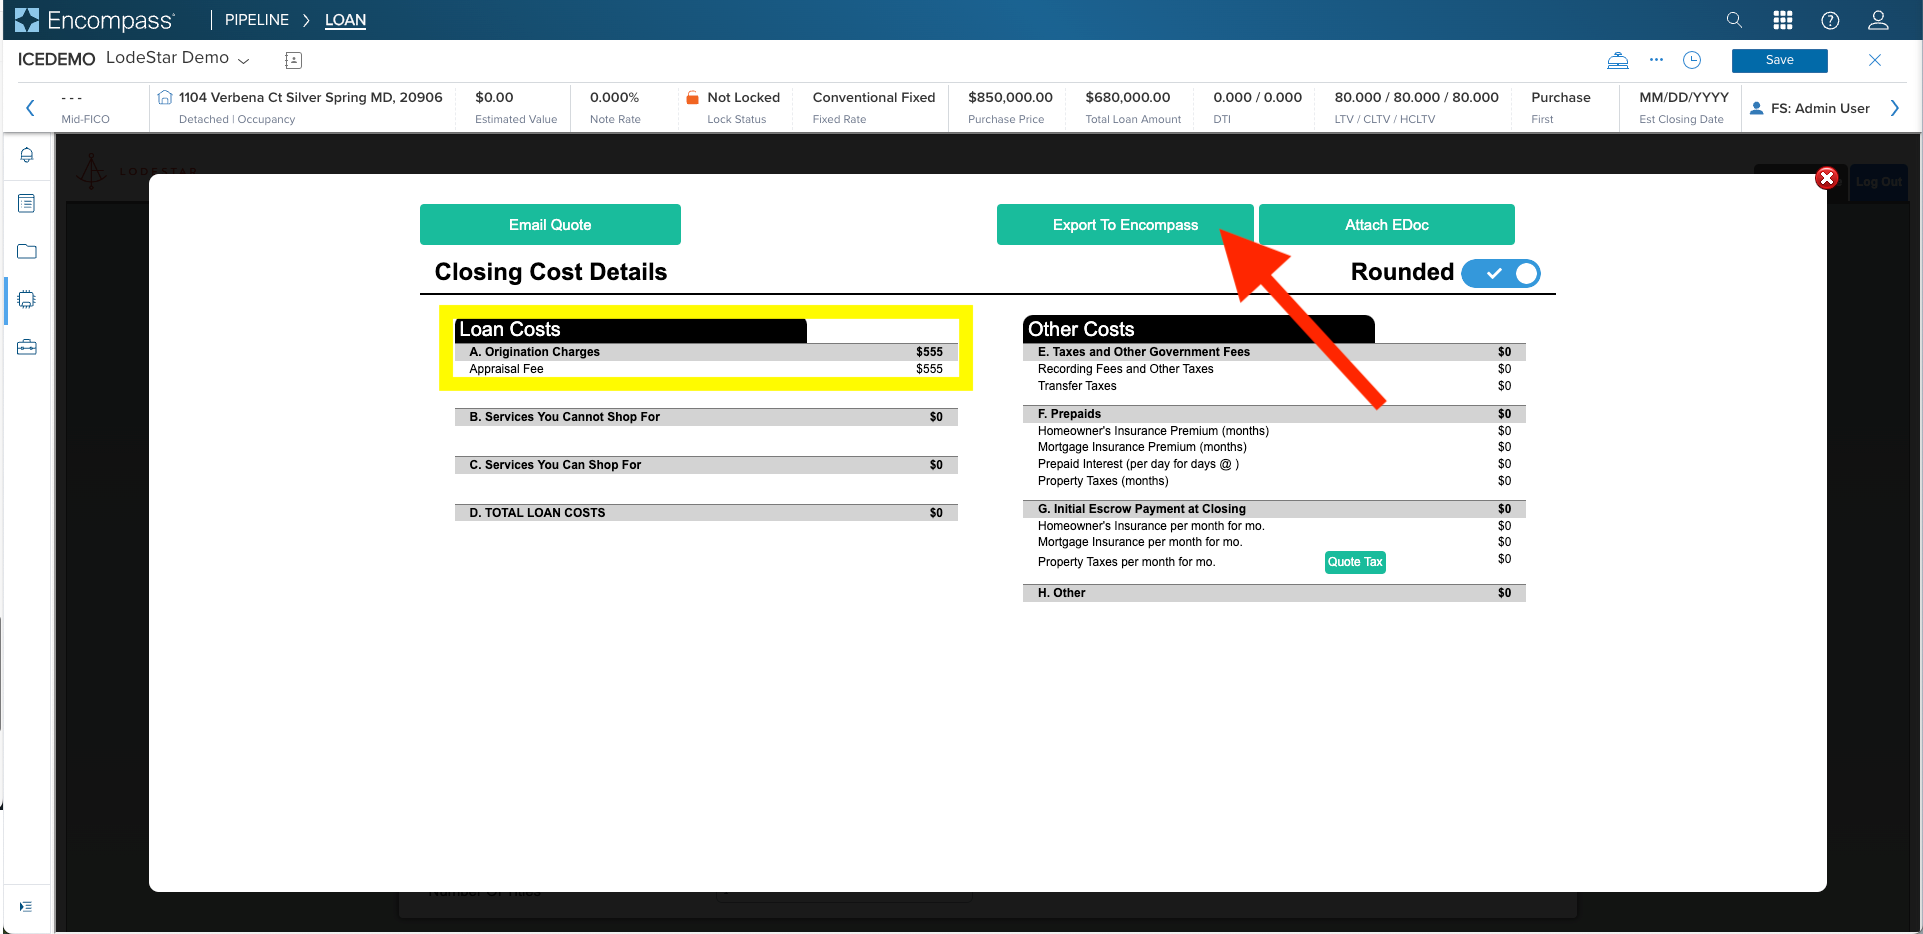Screen dimensions: 1923x934
Task: Toggle the Rounded switch off
Action: coord(1501,273)
